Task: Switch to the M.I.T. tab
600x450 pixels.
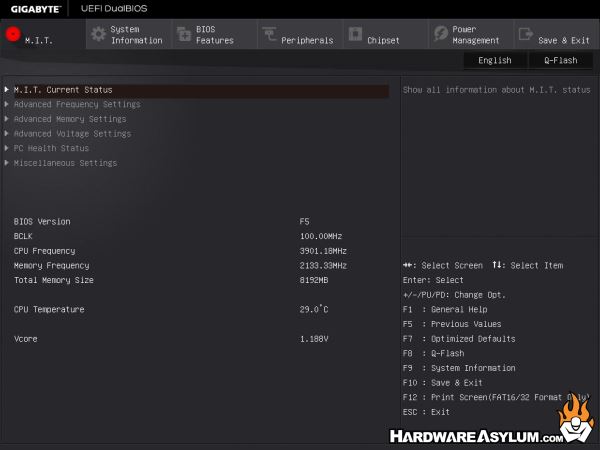Action: click(x=43, y=34)
